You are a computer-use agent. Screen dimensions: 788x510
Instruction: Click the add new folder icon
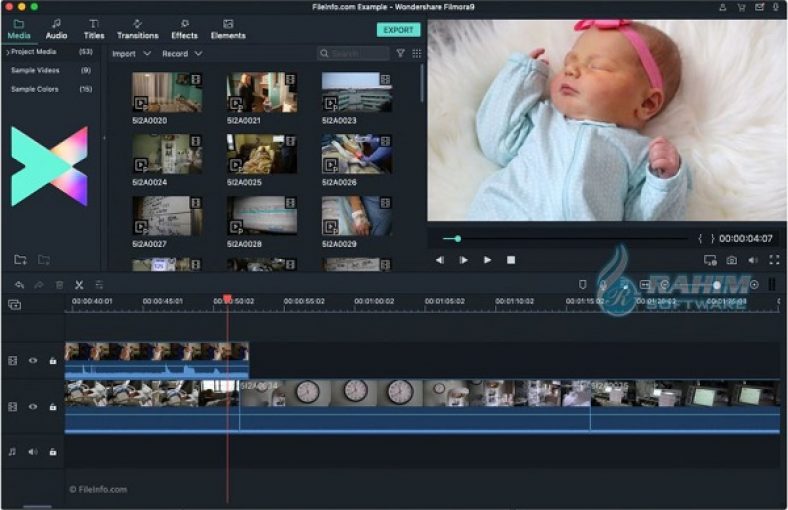(20, 260)
